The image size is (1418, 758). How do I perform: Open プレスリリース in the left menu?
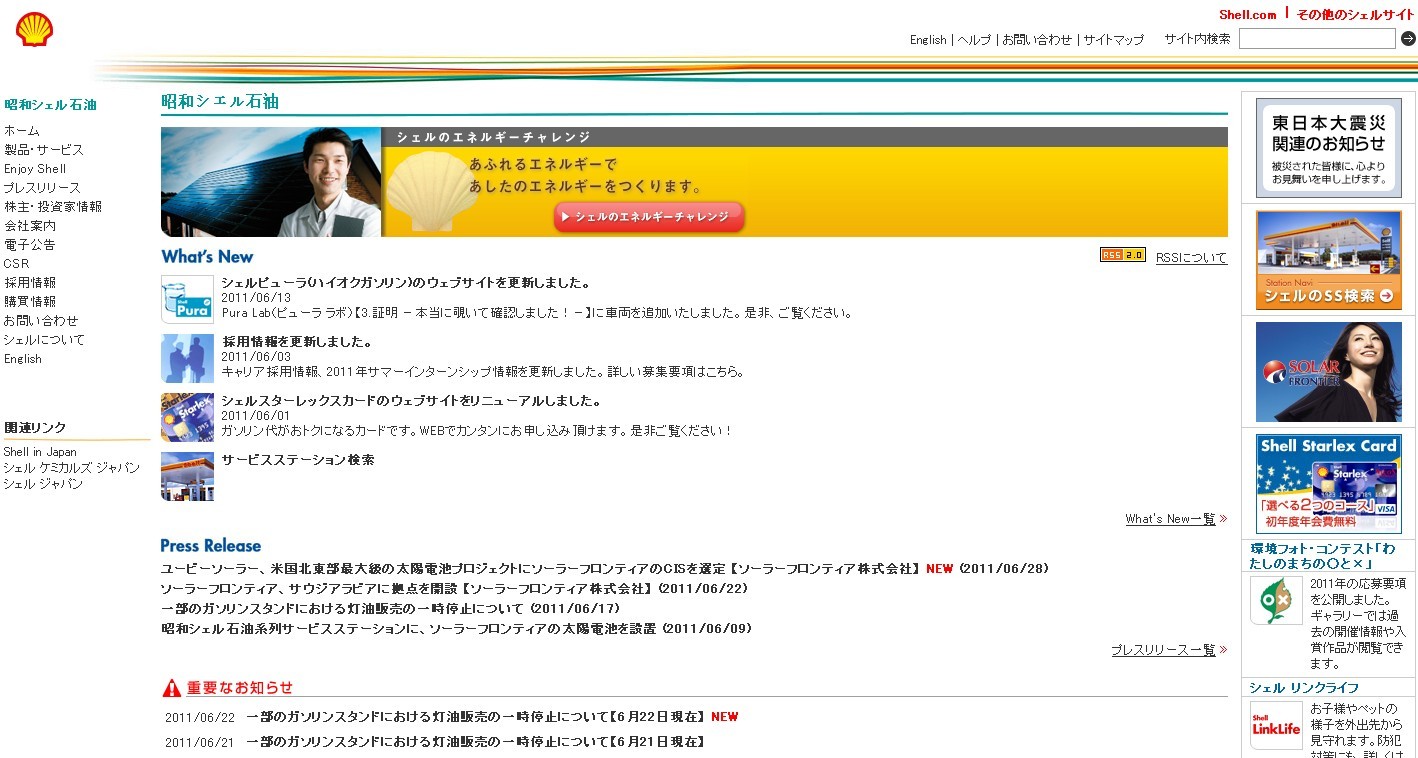pos(42,188)
